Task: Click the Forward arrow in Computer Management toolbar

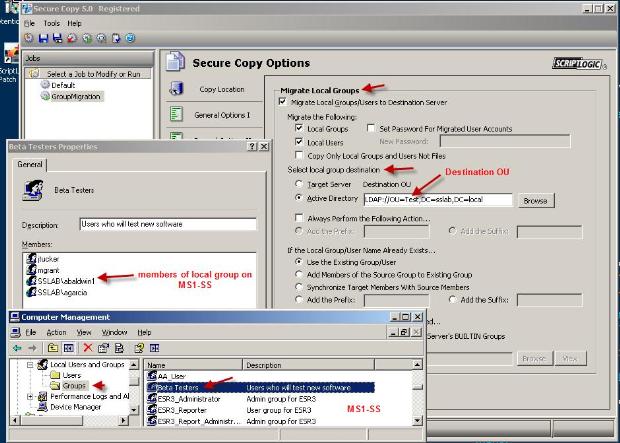Action: [x=32, y=348]
